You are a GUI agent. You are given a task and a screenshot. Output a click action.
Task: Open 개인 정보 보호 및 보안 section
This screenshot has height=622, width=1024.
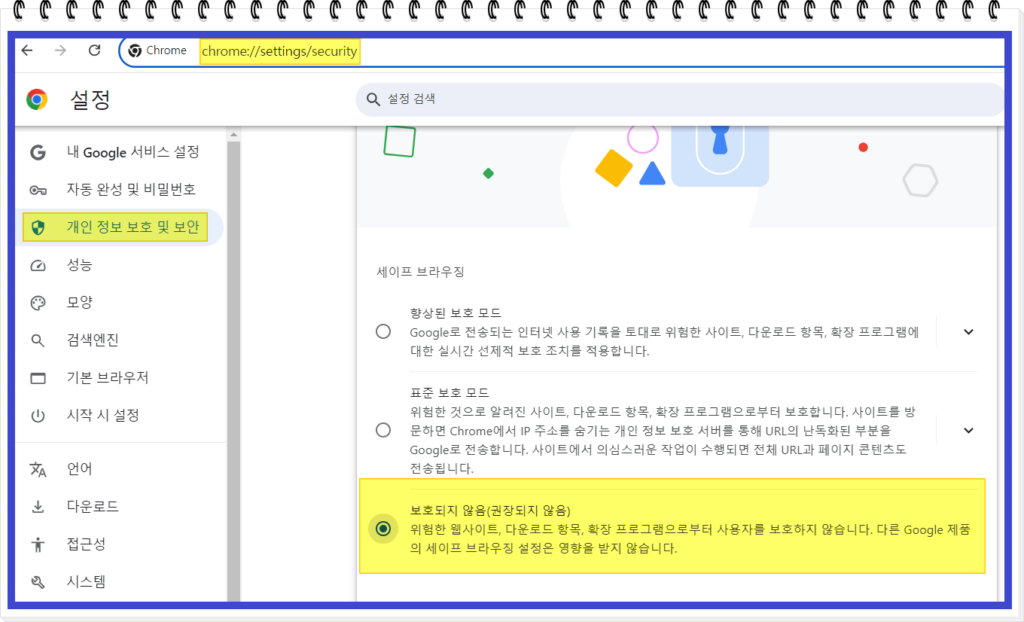point(120,227)
